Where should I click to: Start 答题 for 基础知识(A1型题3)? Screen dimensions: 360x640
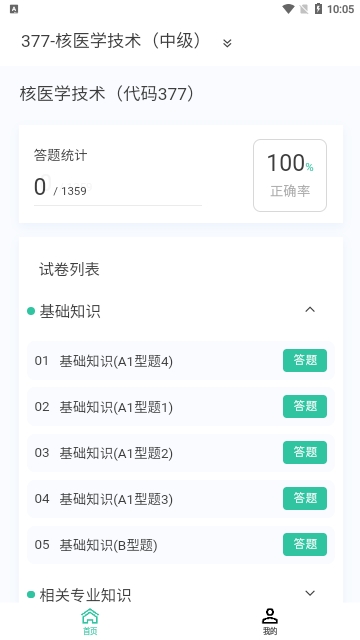tap(305, 498)
